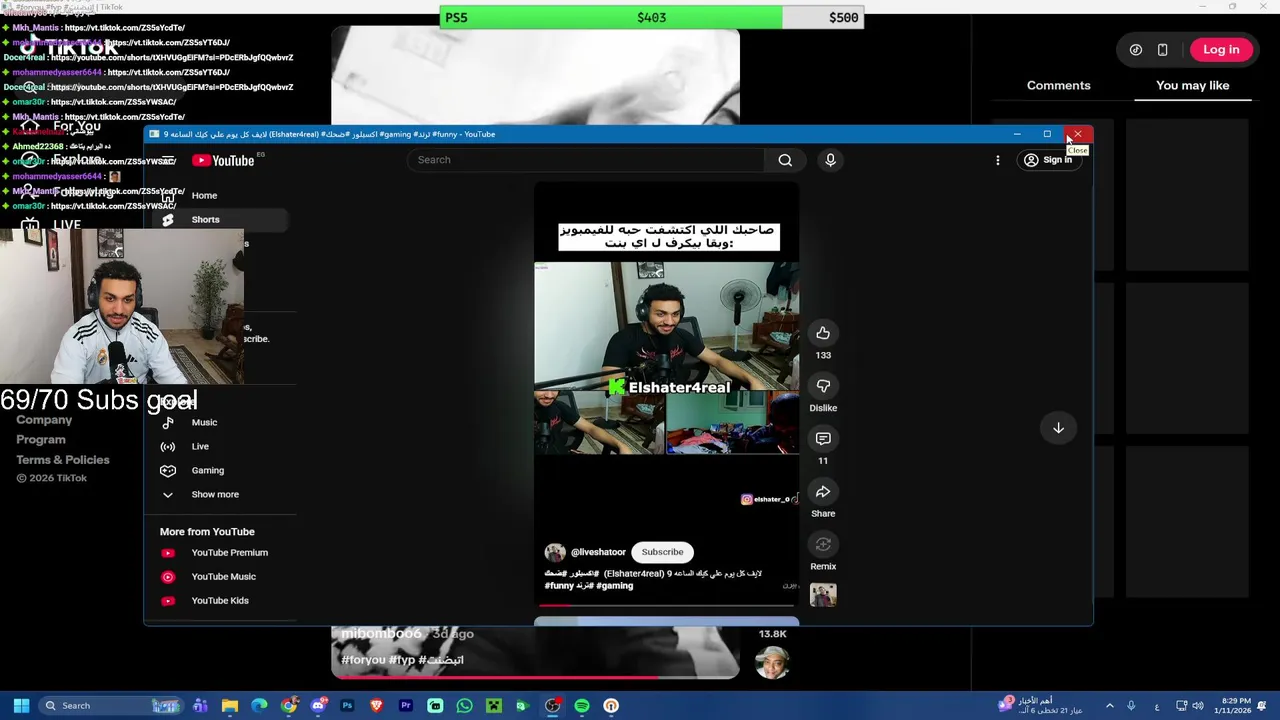This screenshot has width=1280, height=720.
Task: Open Microsoft Teams from taskbar
Action: 200,706
